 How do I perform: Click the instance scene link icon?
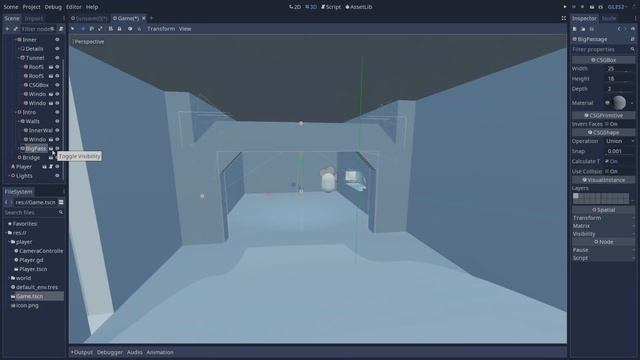[16, 29]
